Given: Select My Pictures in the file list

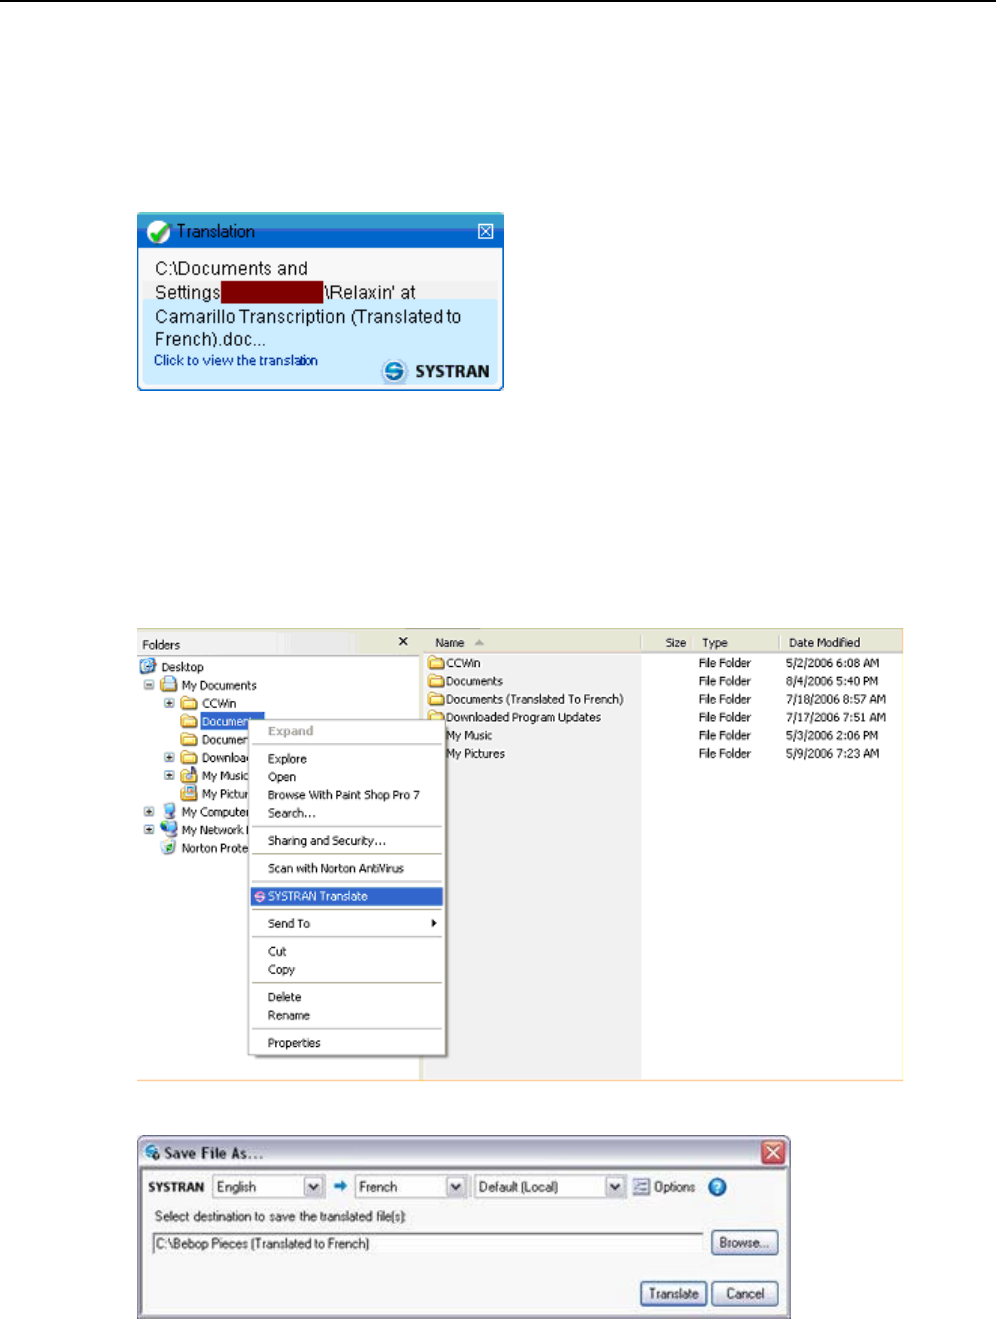Looking at the screenshot, I should (x=474, y=753).
